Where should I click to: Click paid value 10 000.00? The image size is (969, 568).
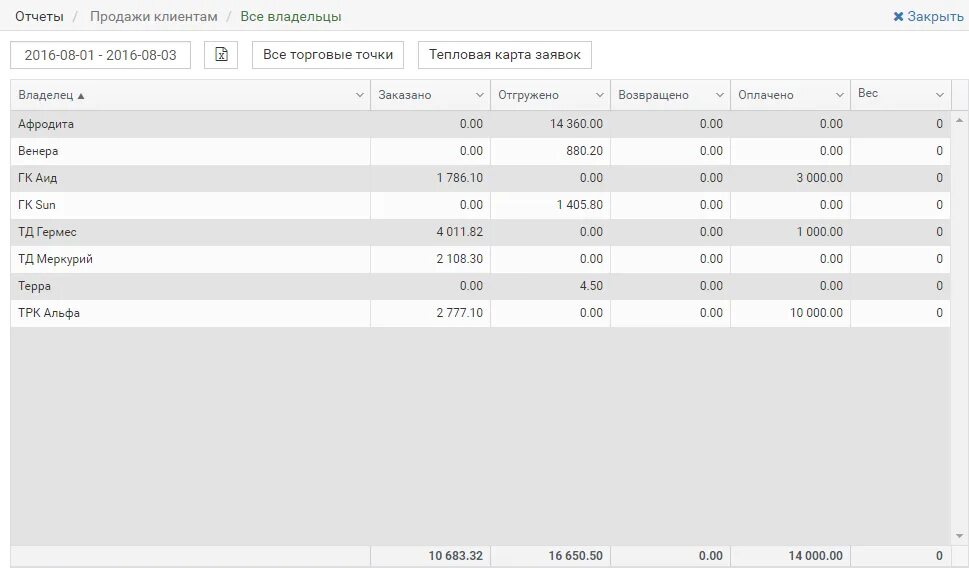(x=816, y=313)
